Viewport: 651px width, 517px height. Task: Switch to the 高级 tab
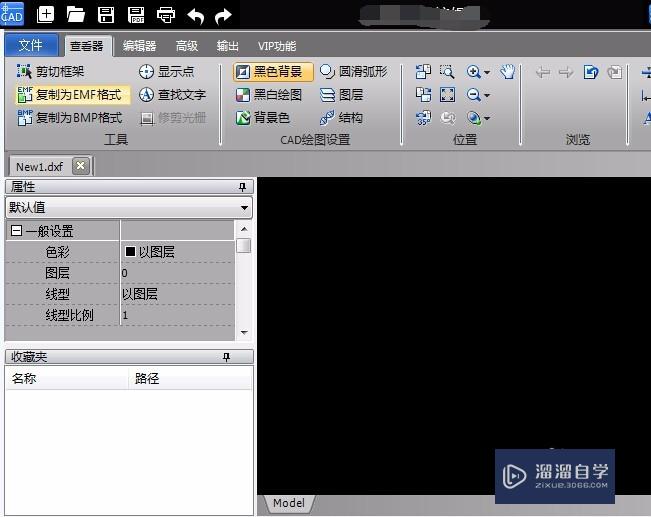click(187, 46)
